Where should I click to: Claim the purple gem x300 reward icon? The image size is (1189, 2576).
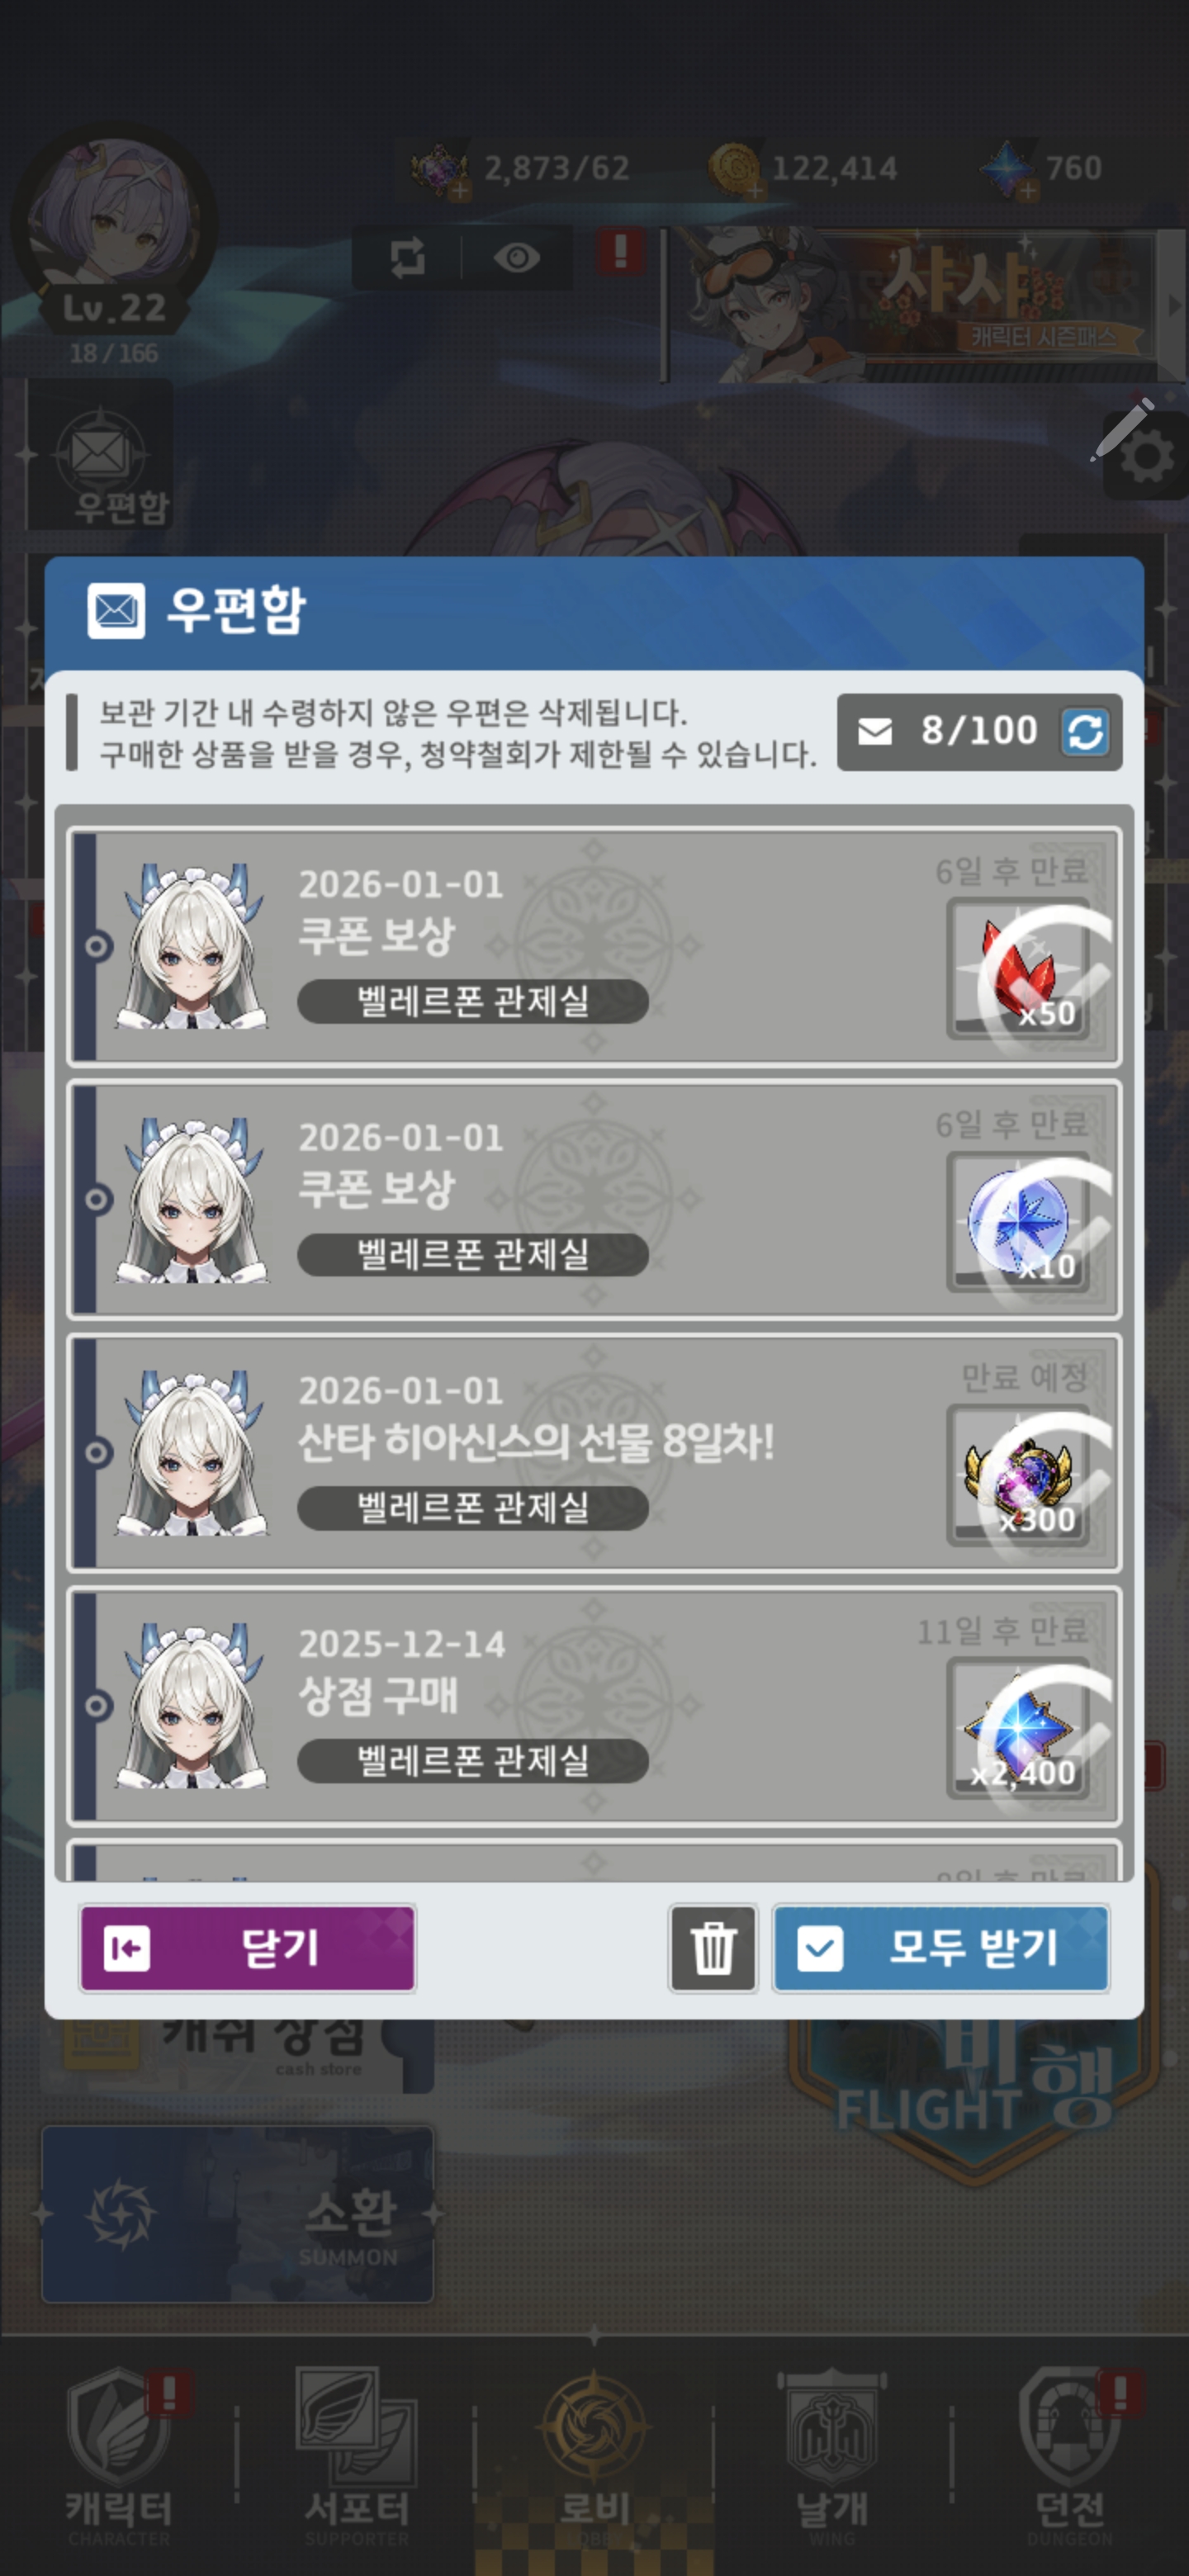tap(1020, 1475)
